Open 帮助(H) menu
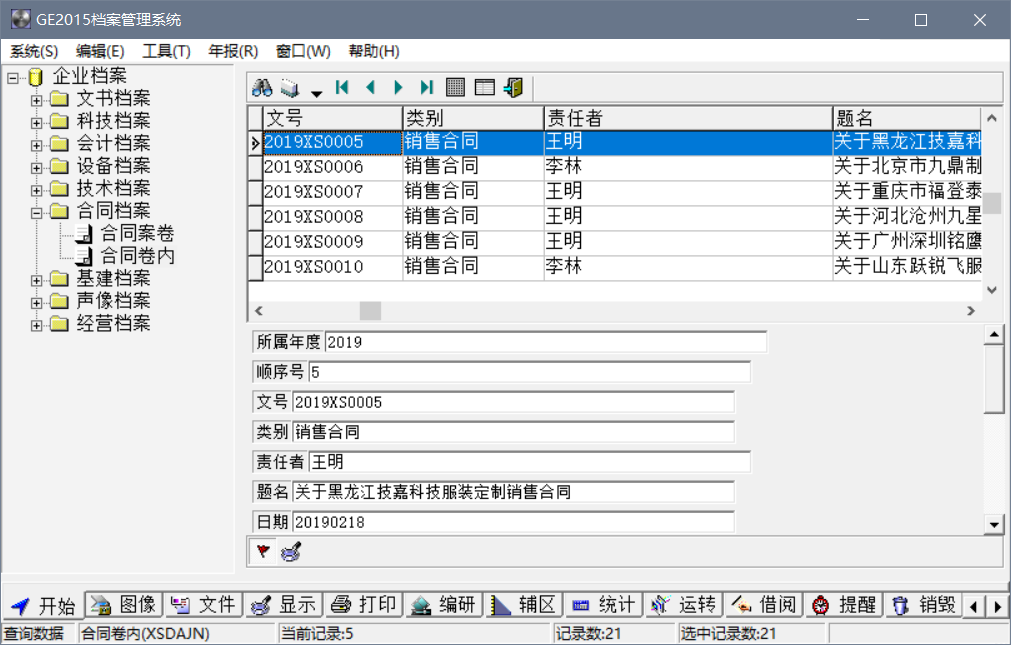The height and width of the screenshot is (645, 1011). [x=374, y=51]
